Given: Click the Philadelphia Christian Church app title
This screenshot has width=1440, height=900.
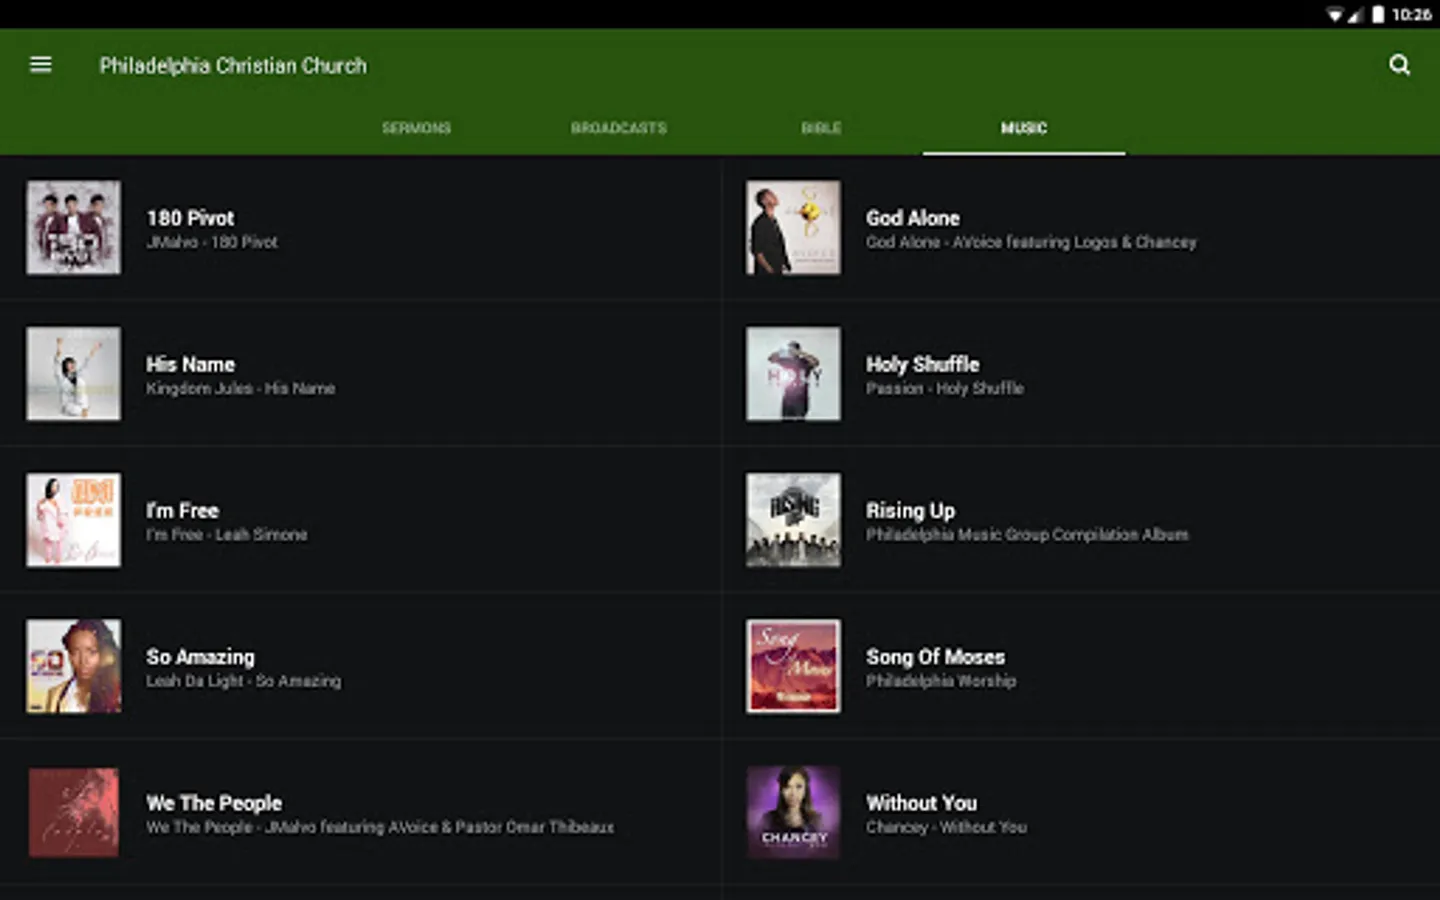Looking at the screenshot, I should coord(233,66).
